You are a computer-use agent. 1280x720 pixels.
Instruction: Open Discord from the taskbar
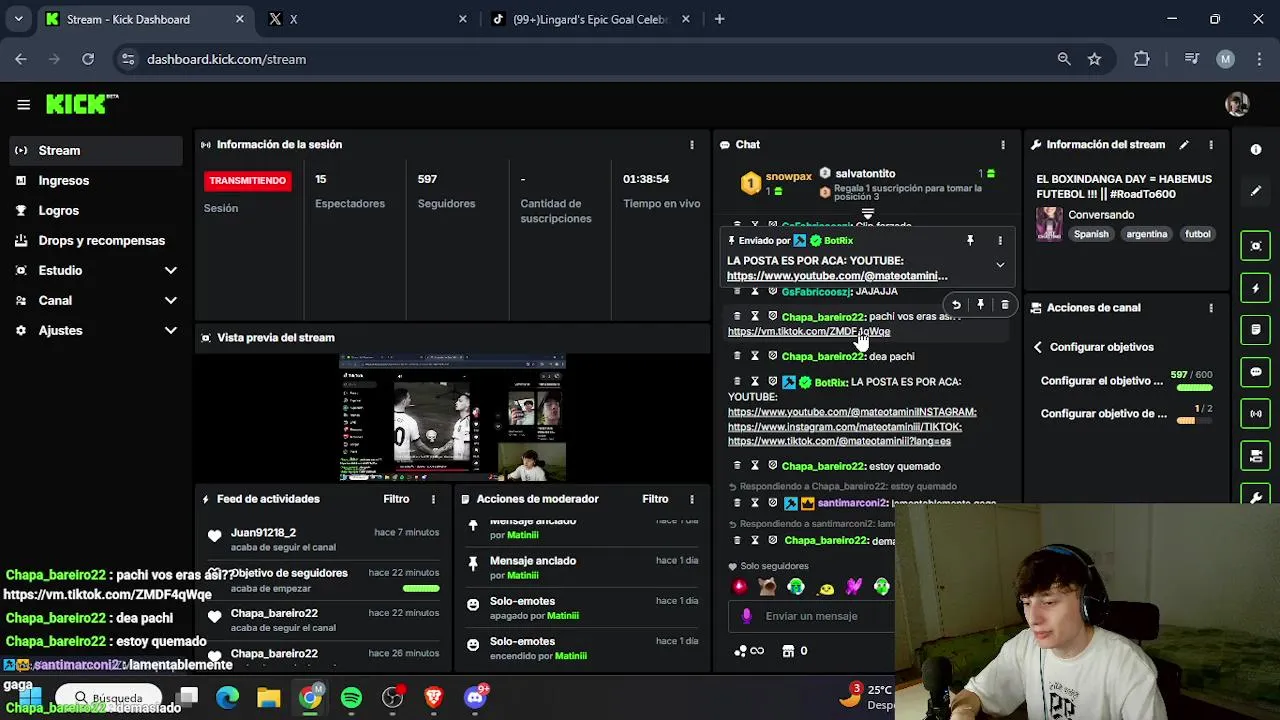(x=475, y=697)
